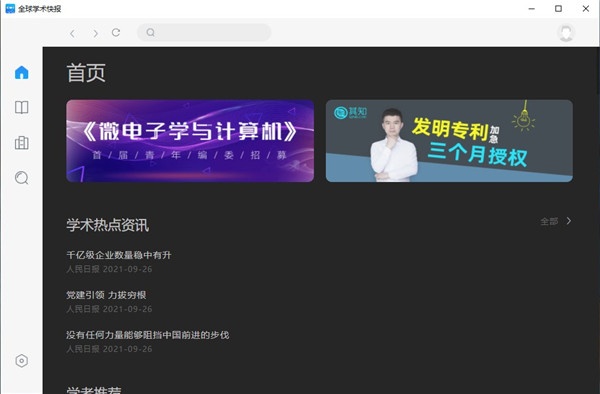Open the 《微电子学与计算机》 banner

click(190, 141)
